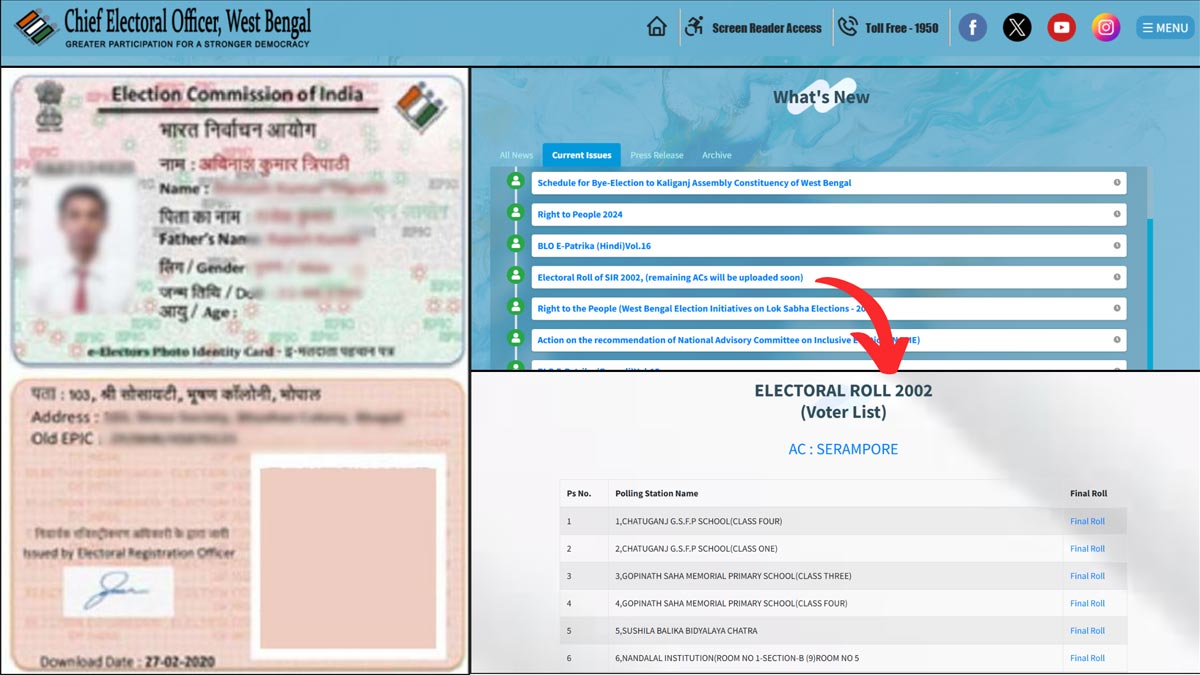Click the clock icon on Kaliganj Bye-Election row
Screen dimensions: 1200x675
pyautogui.click(x=1117, y=183)
